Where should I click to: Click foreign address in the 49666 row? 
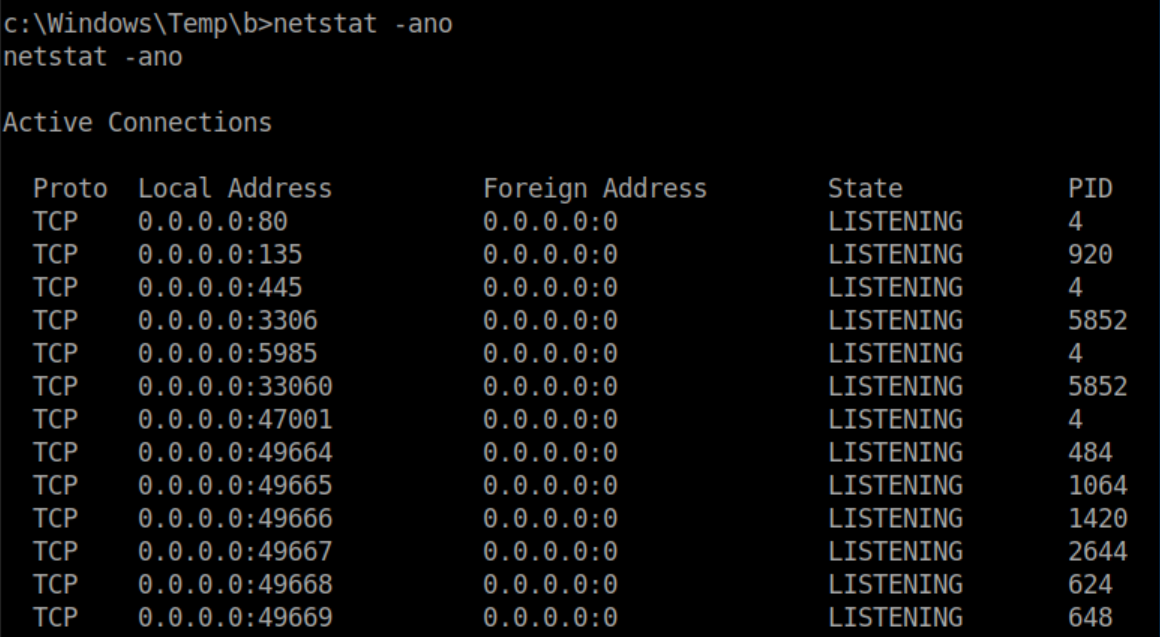[x=549, y=518]
